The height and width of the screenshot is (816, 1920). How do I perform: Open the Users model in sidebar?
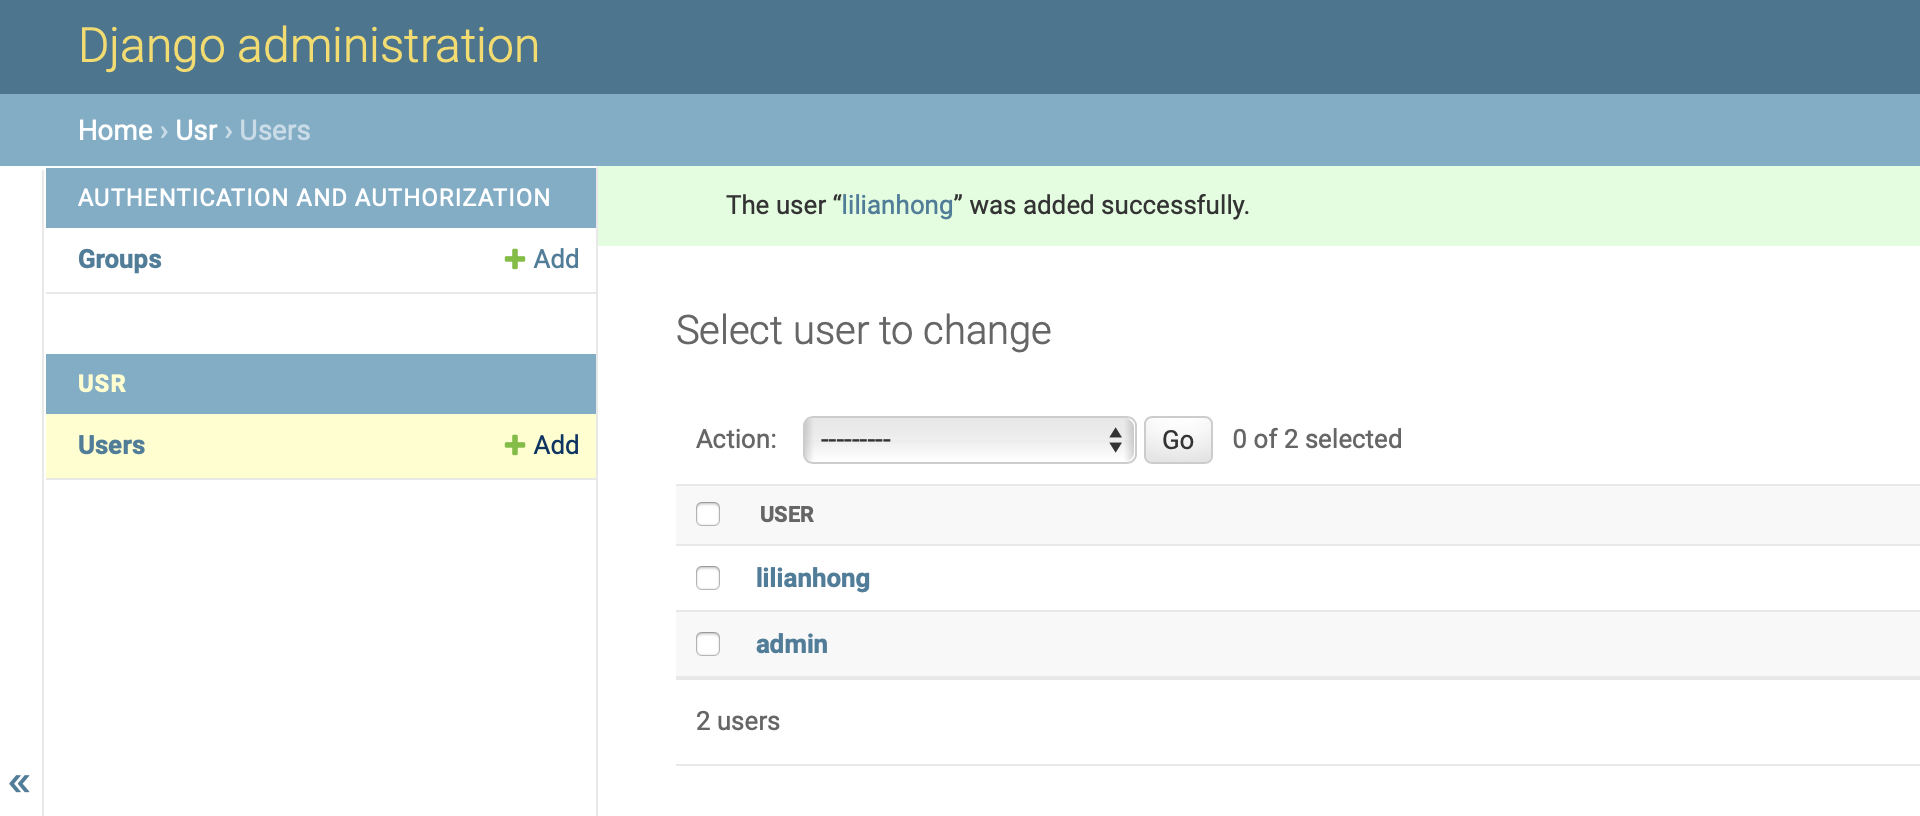(x=111, y=445)
